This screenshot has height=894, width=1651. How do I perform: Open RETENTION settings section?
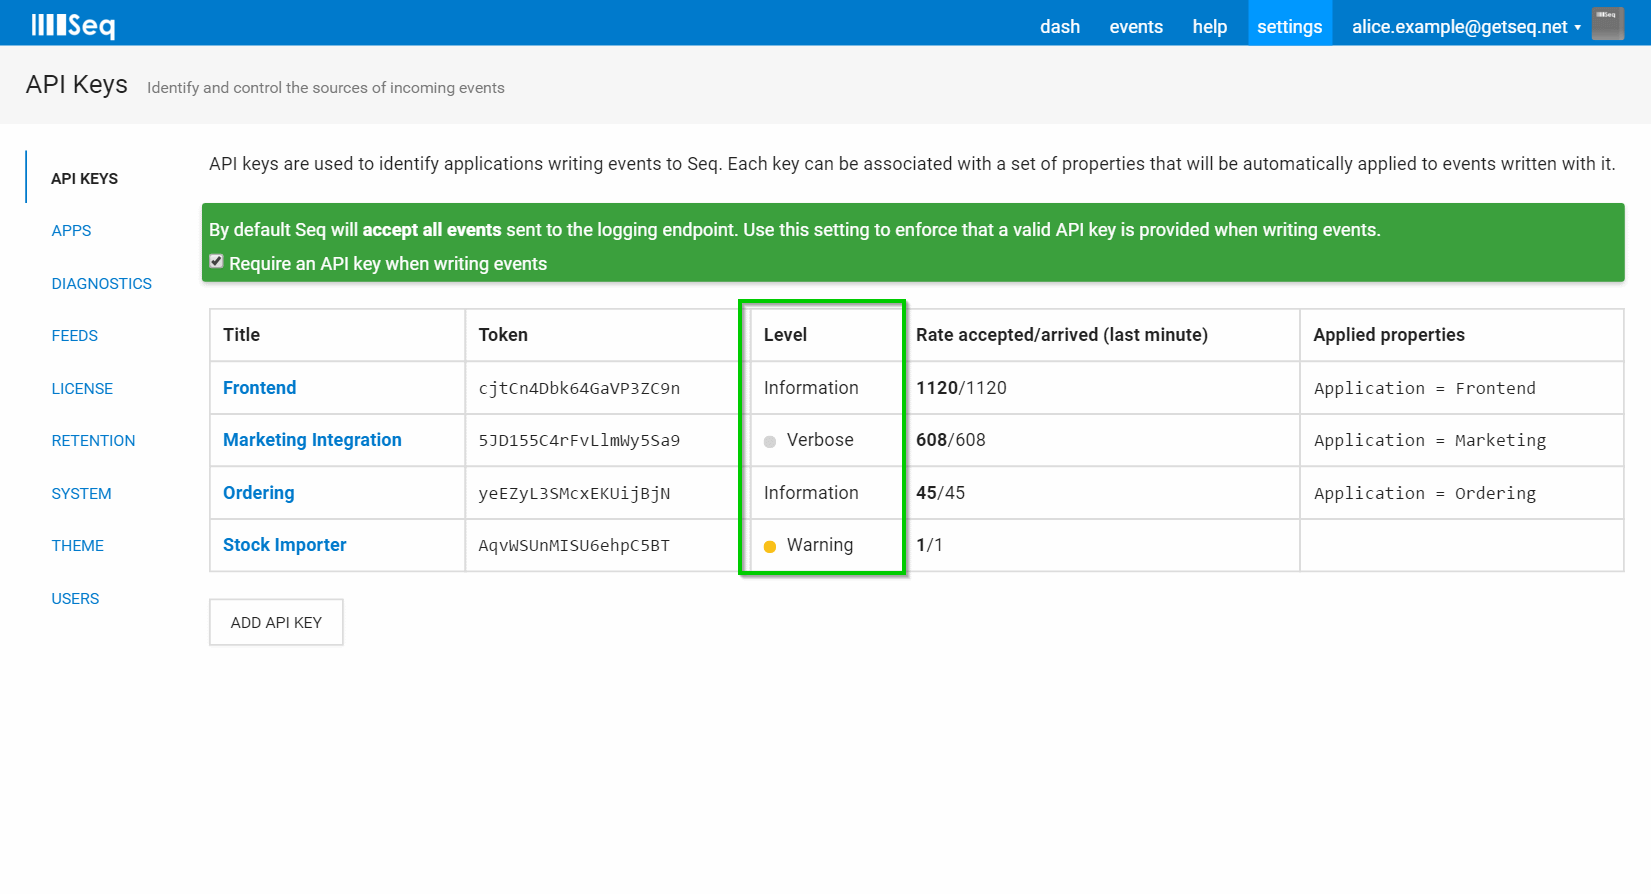[93, 440]
